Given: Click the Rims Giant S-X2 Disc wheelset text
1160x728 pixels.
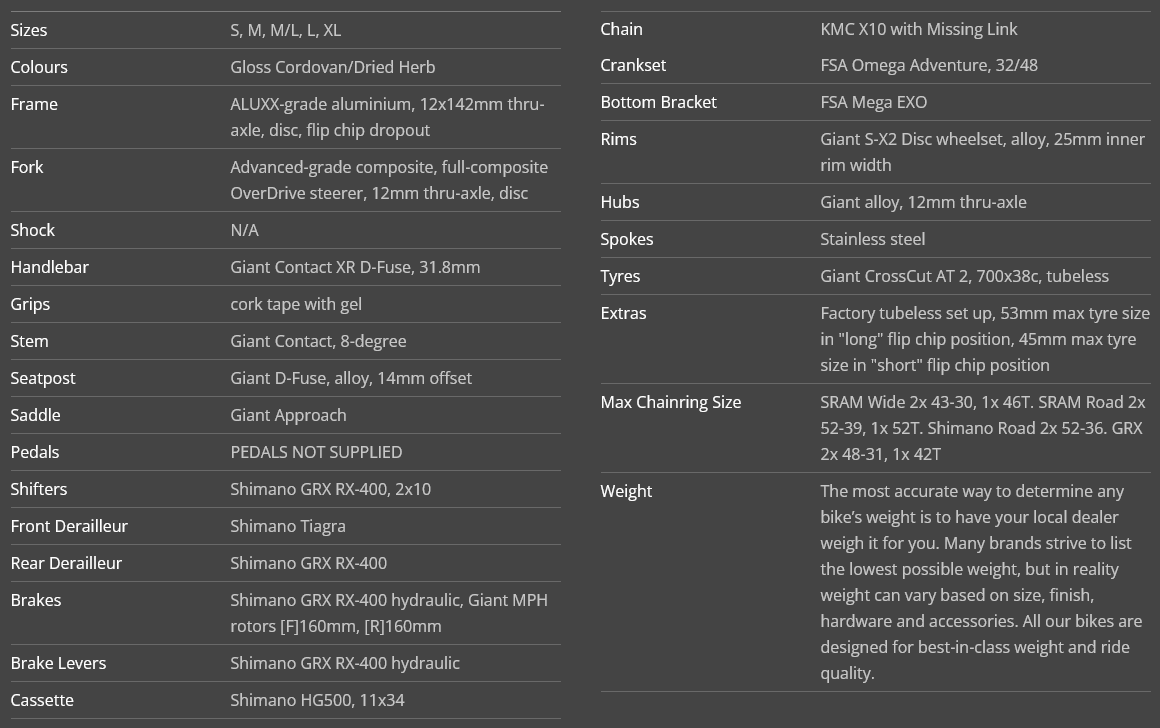Looking at the screenshot, I should tap(982, 152).
